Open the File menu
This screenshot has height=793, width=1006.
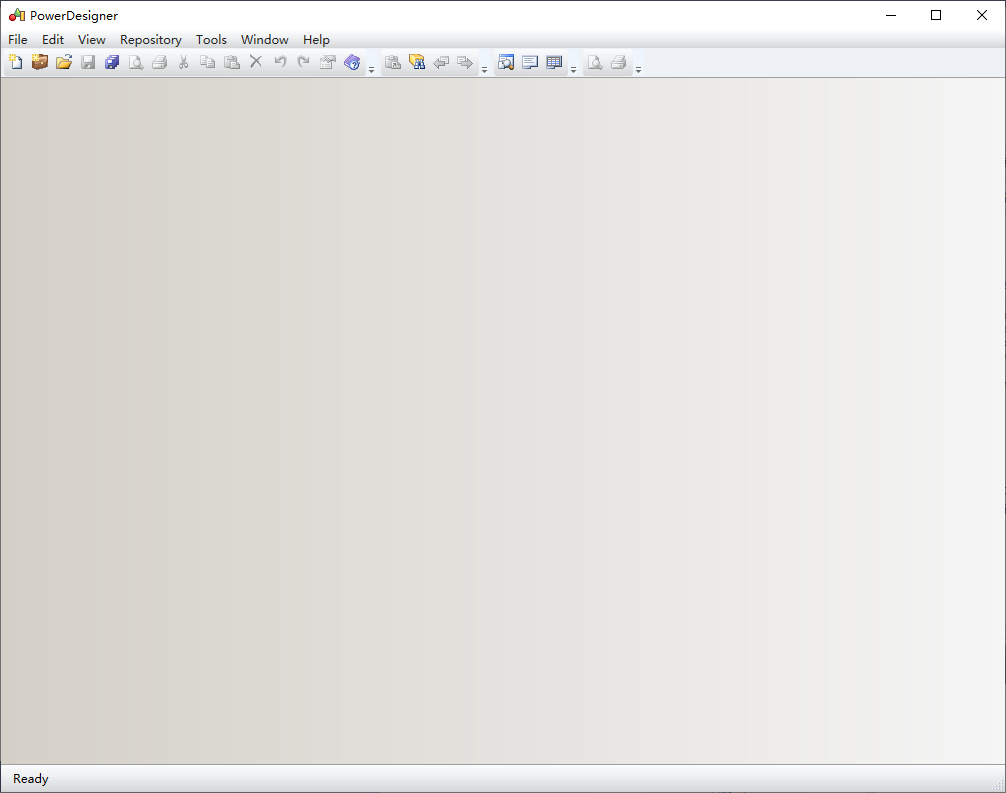tap(18, 40)
